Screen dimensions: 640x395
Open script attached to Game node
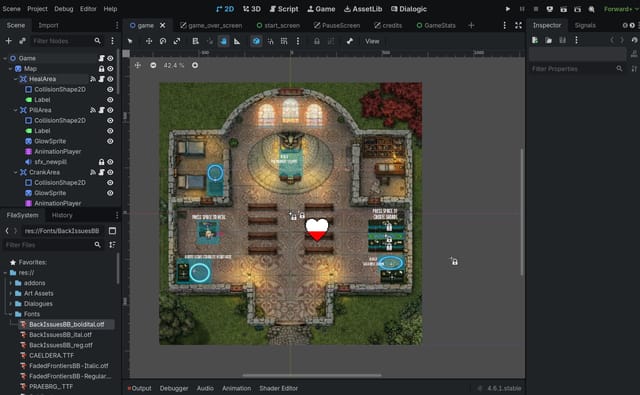click(x=101, y=58)
